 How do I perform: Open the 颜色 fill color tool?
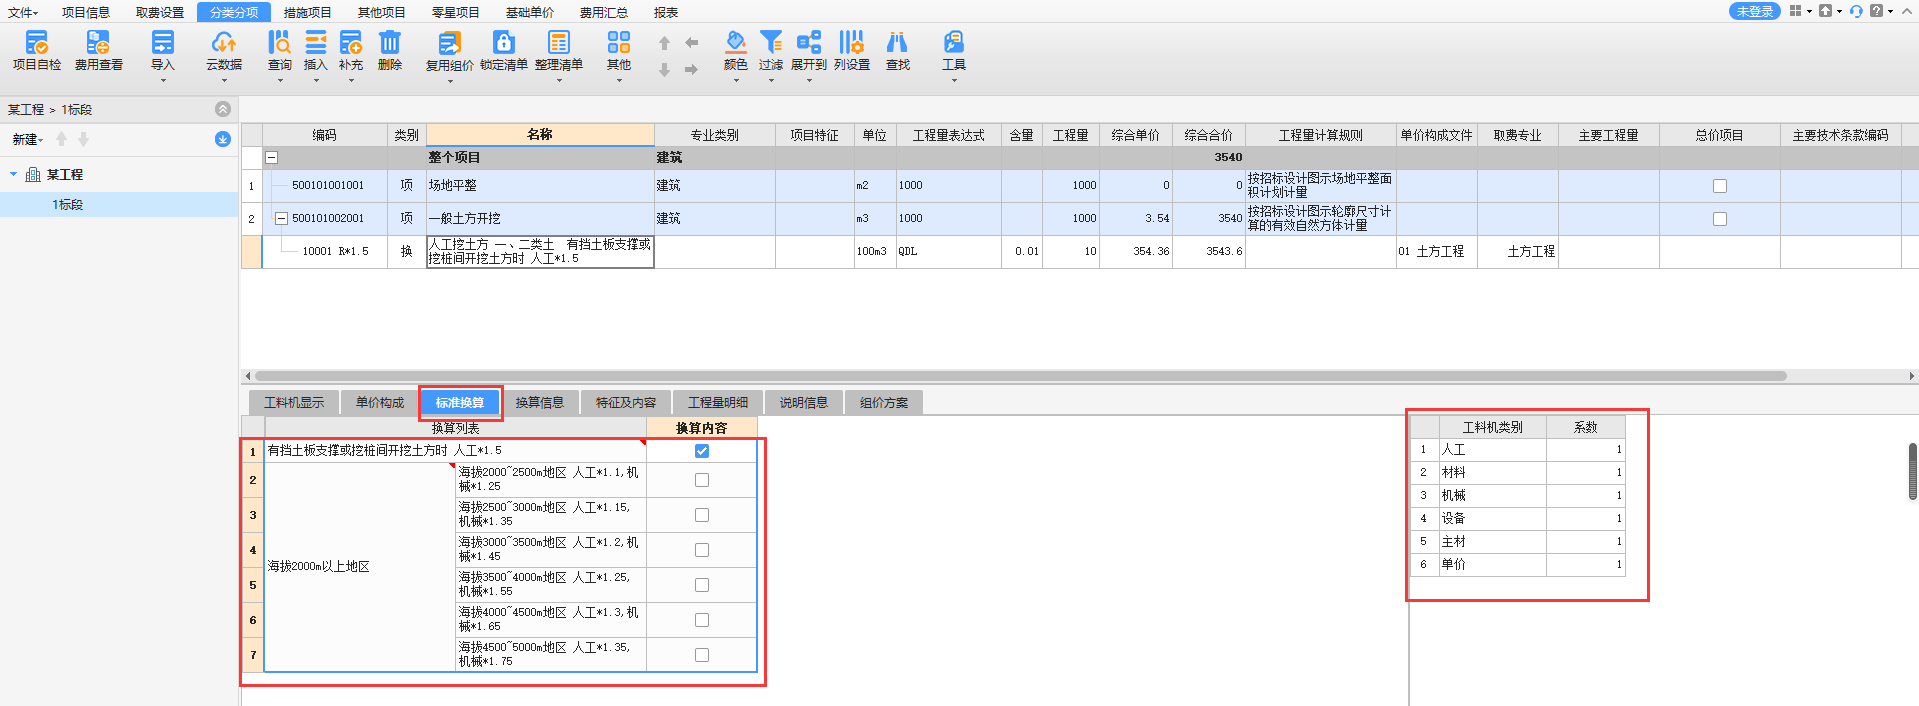(x=736, y=43)
